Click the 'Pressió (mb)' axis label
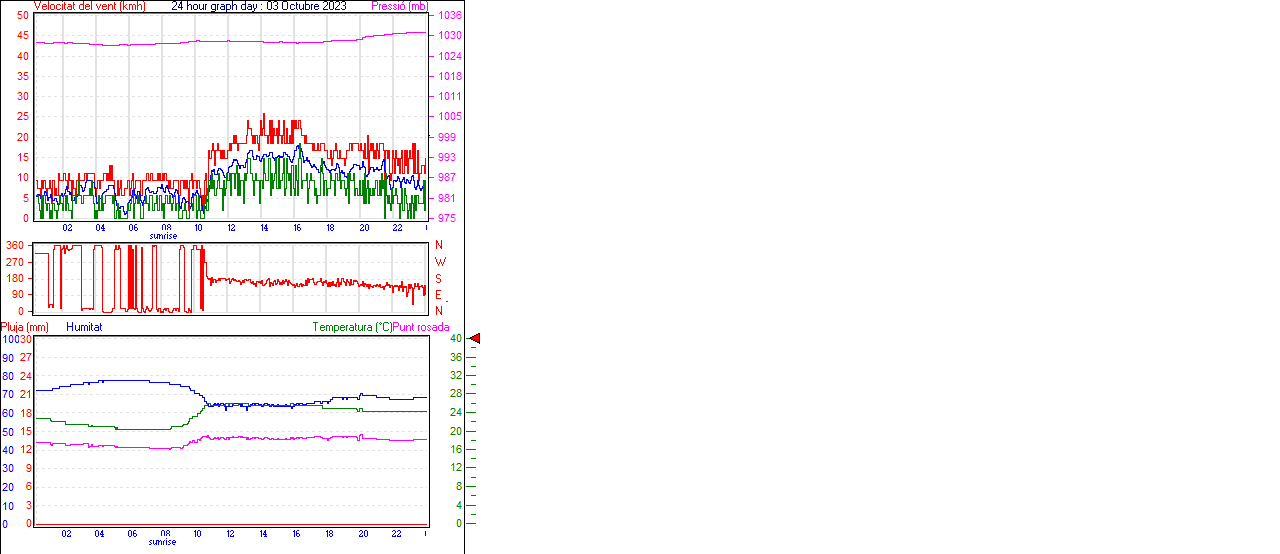Viewport: 1280px width, 554px height. pos(399,6)
